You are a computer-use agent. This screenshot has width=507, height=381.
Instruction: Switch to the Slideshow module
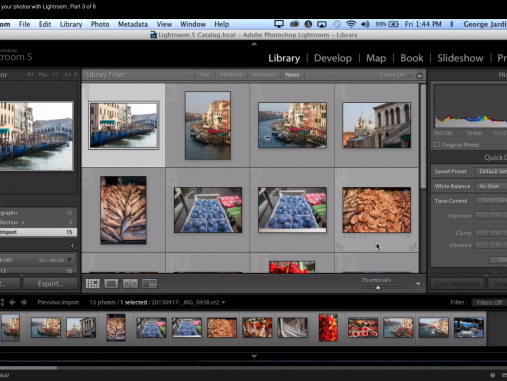[460, 58]
